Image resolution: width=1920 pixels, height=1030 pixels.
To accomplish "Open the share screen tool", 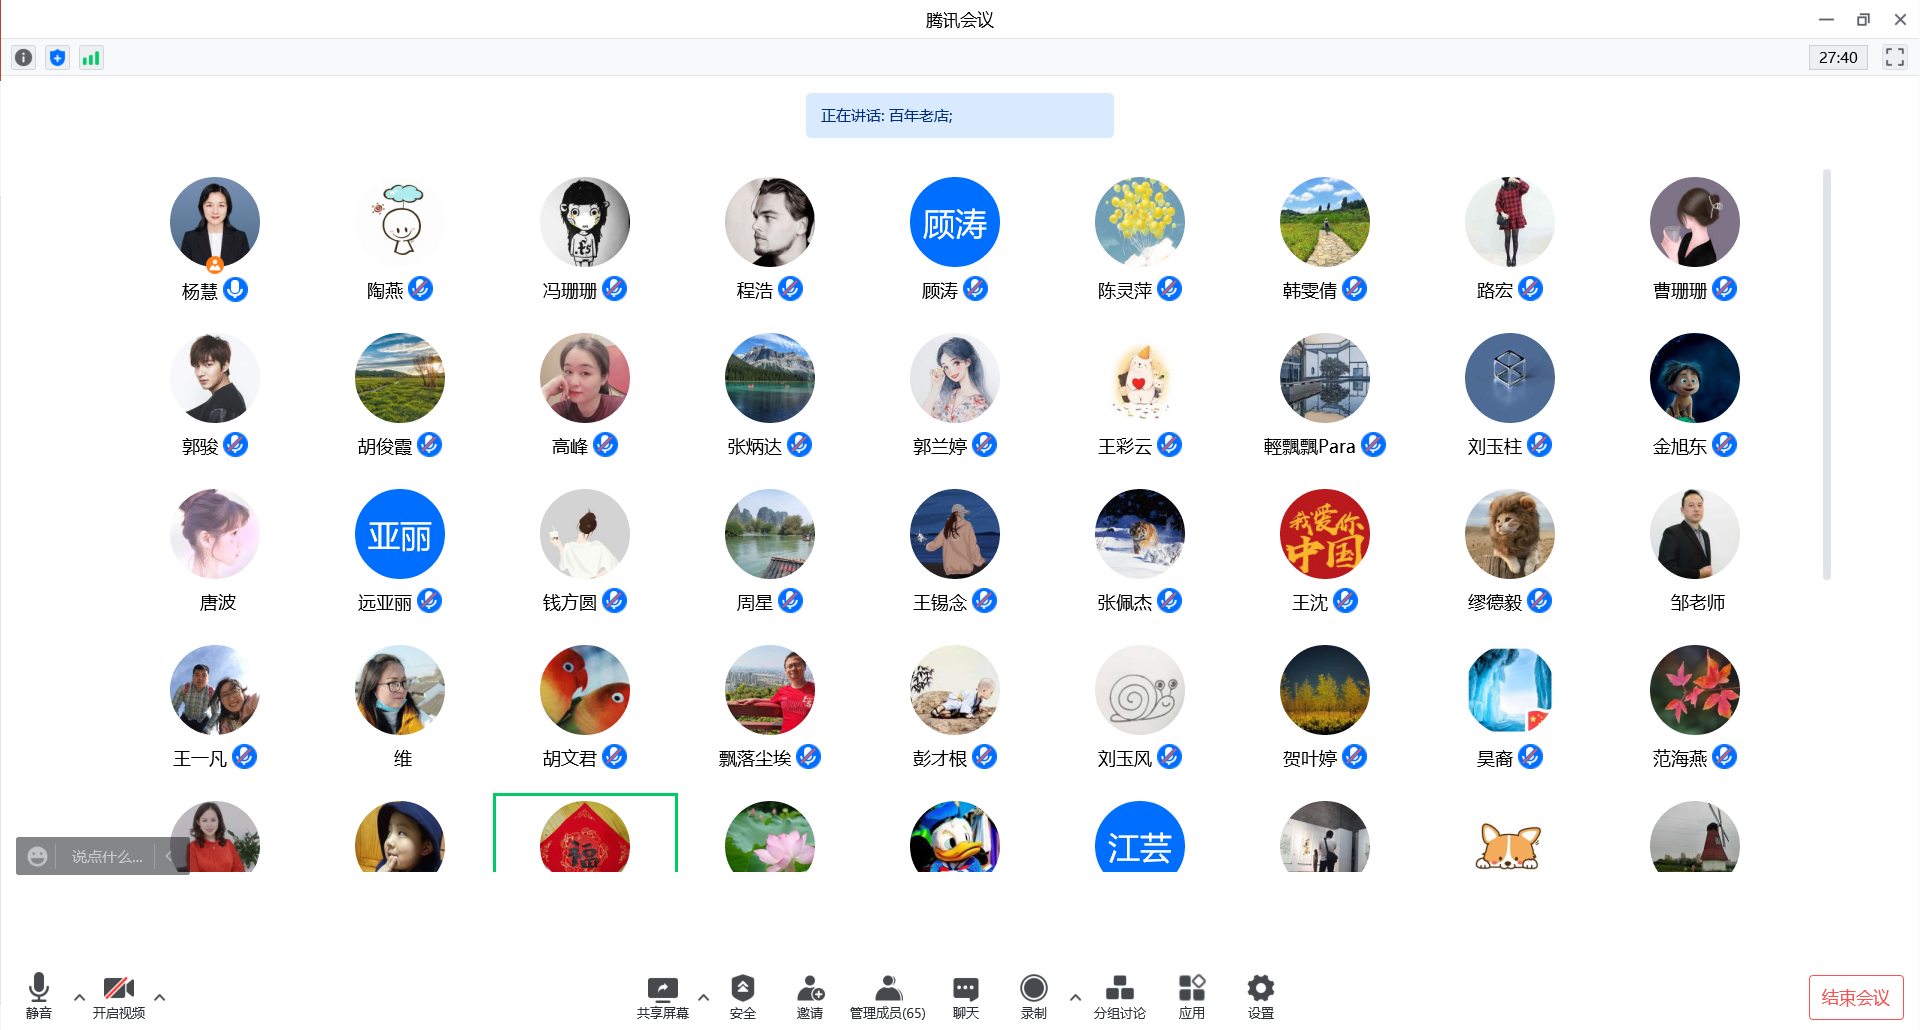I will pos(662,996).
